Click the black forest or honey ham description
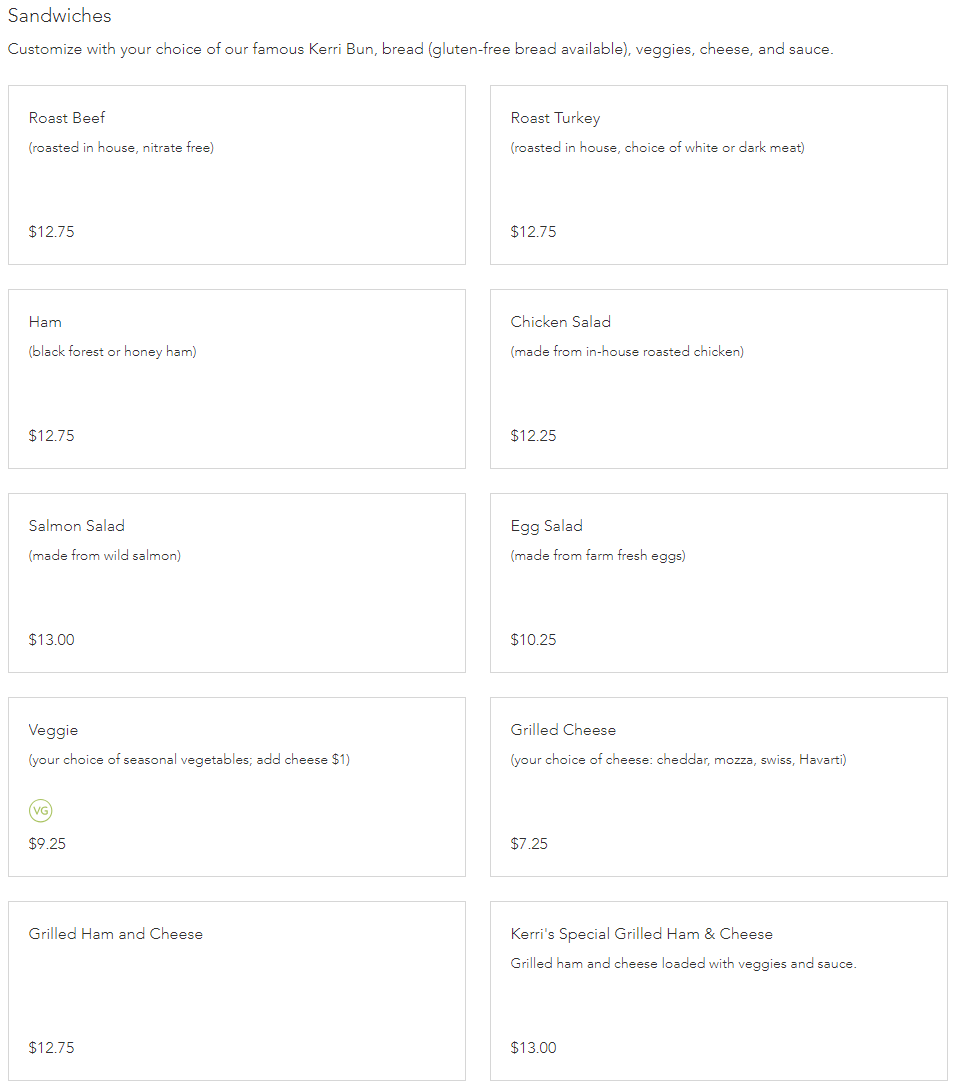The height and width of the screenshot is (1087, 955). pos(112,351)
